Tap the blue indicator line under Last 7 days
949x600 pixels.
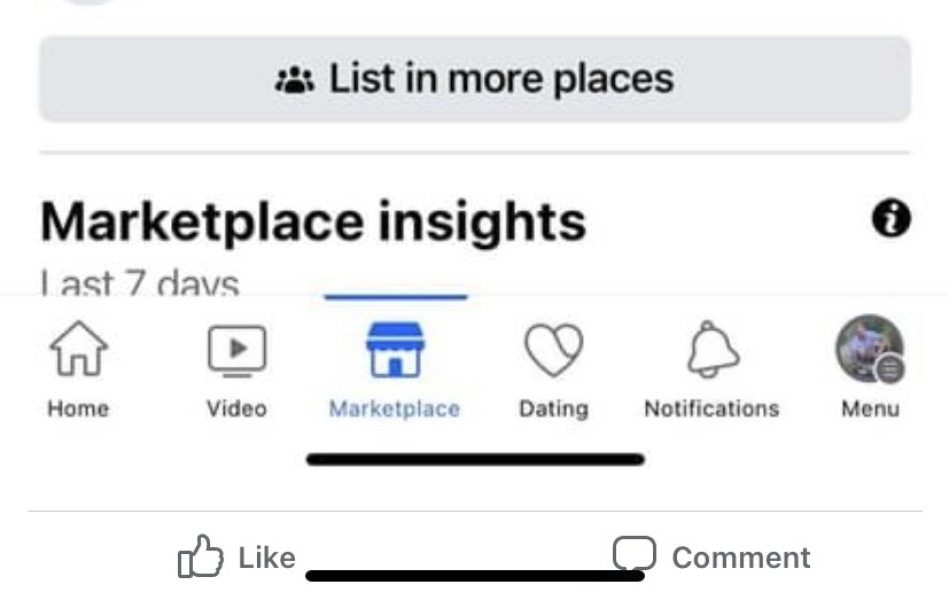coord(396,295)
